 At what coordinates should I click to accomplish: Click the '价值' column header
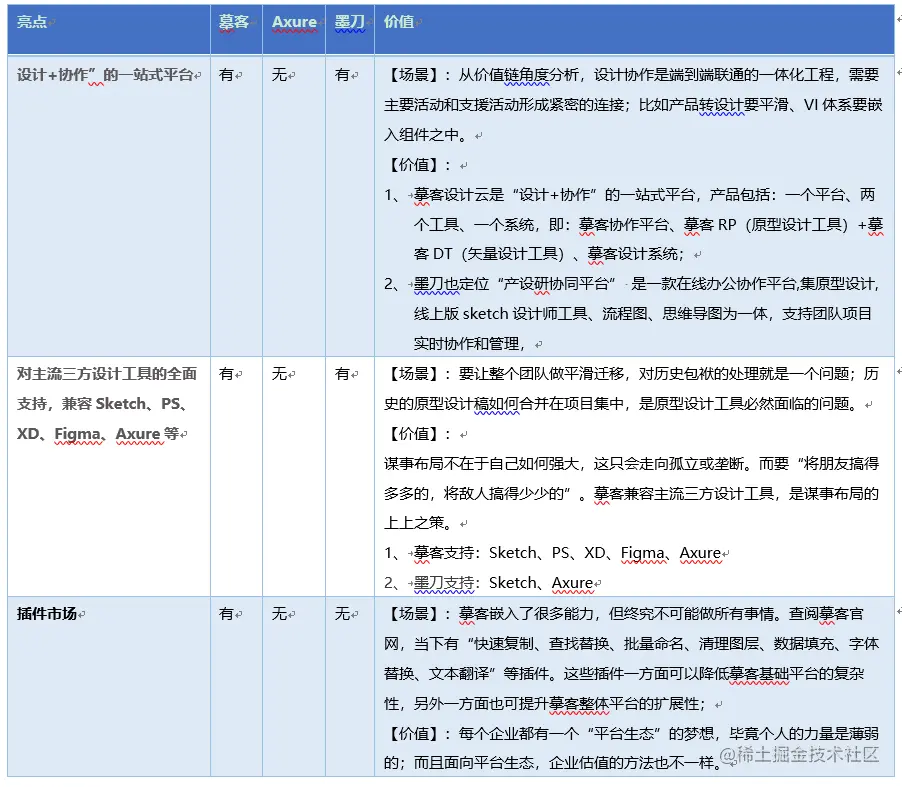(x=399, y=22)
